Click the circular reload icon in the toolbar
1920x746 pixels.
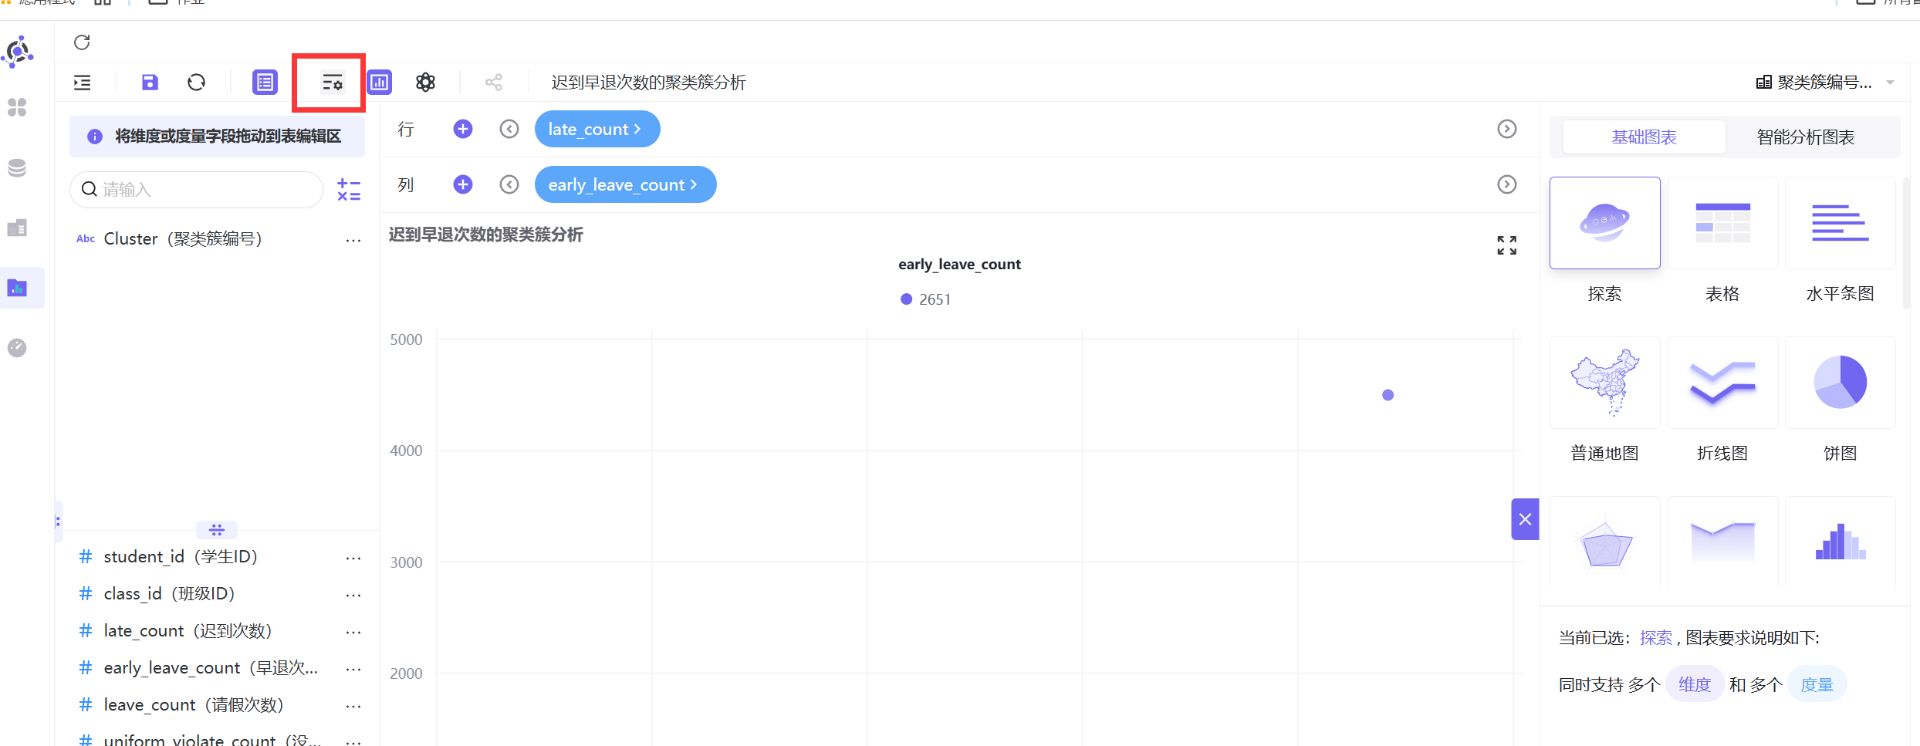point(196,82)
